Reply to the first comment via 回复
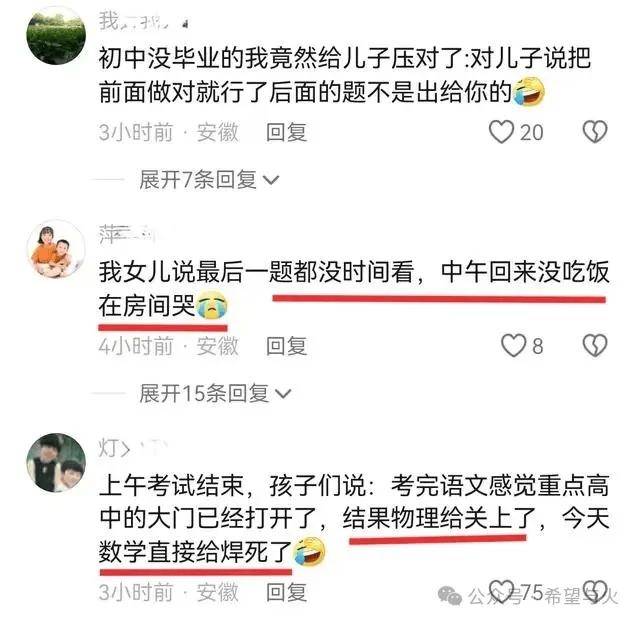Viewport: 640px width, 623px height. tap(286, 132)
